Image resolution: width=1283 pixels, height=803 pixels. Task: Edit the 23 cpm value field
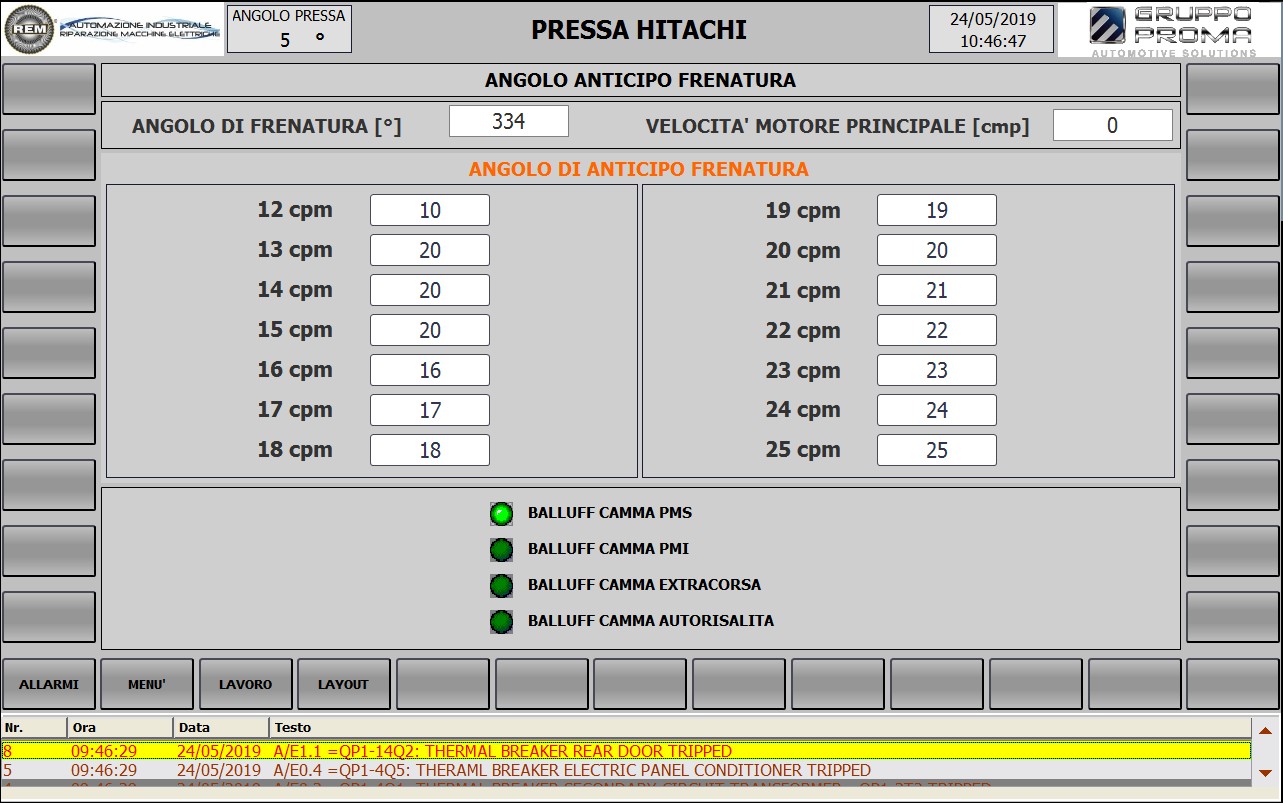point(937,370)
